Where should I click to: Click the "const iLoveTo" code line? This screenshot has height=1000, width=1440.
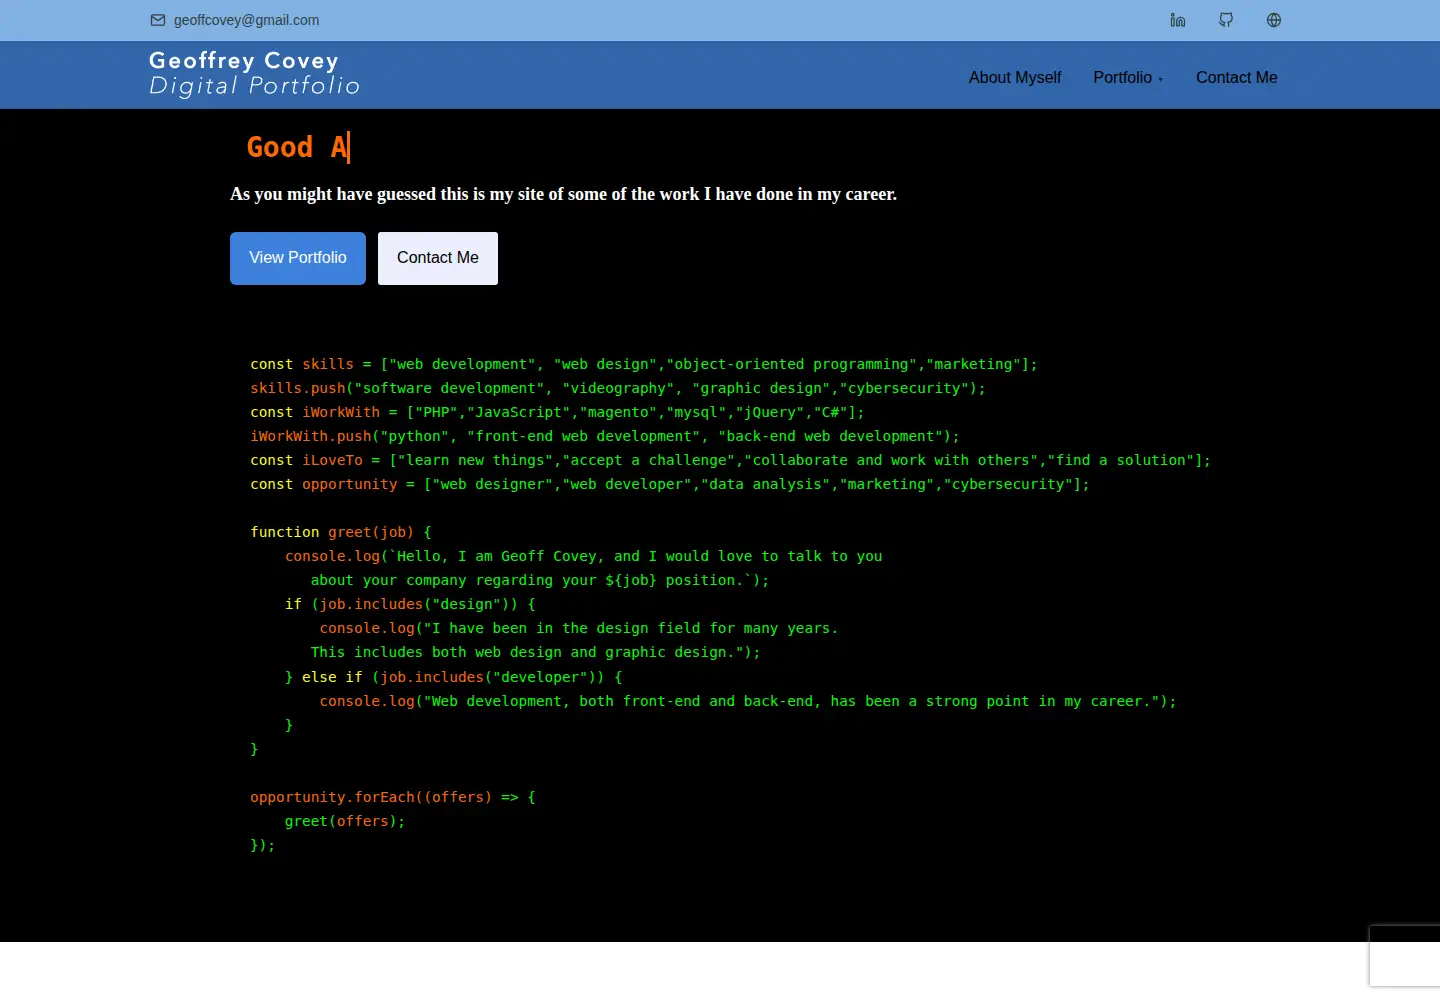(x=730, y=460)
